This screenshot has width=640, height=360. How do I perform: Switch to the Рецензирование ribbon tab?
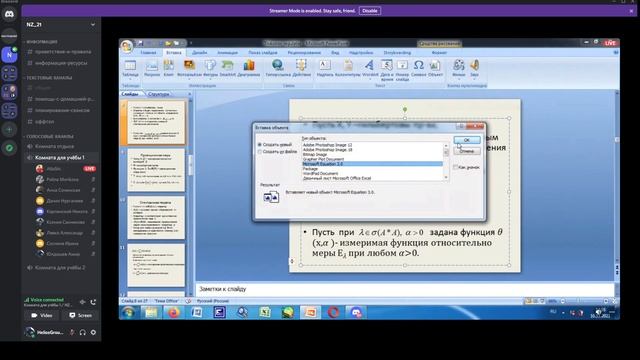[x=304, y=53]
